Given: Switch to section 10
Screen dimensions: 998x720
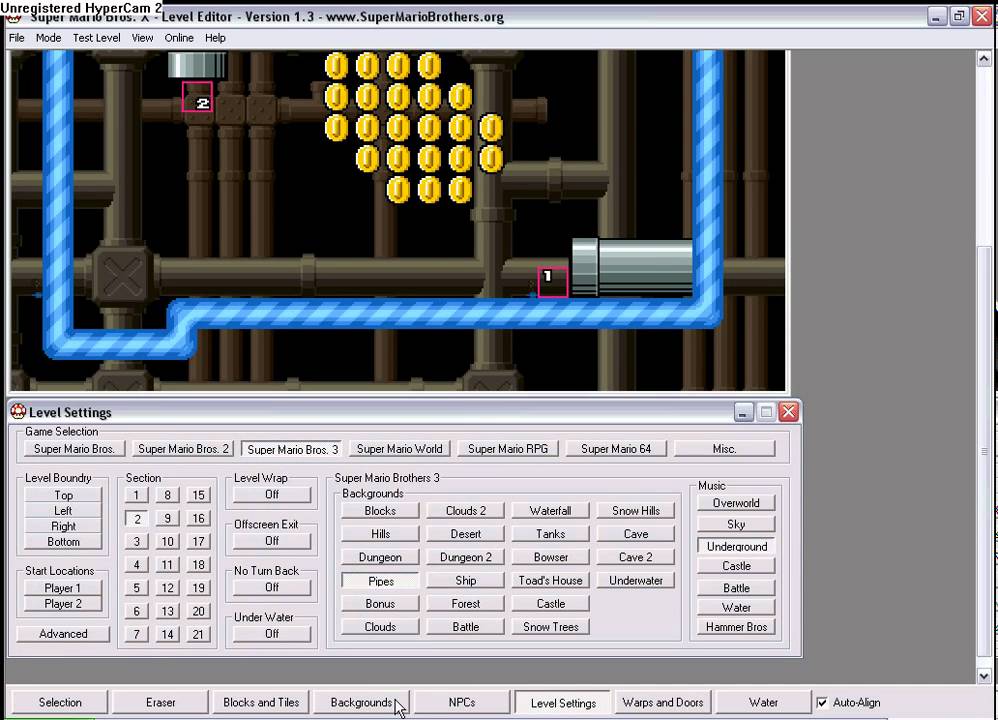Looking at the screenshot, I should [167, 542].
